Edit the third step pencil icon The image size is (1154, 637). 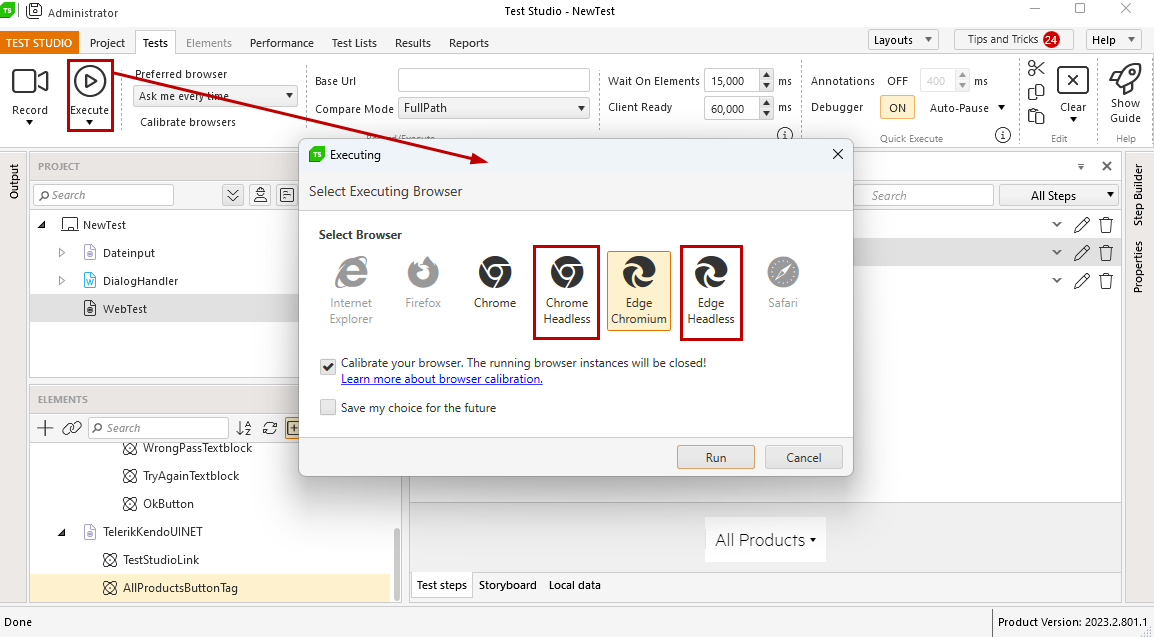click(x=1081, y=281)
